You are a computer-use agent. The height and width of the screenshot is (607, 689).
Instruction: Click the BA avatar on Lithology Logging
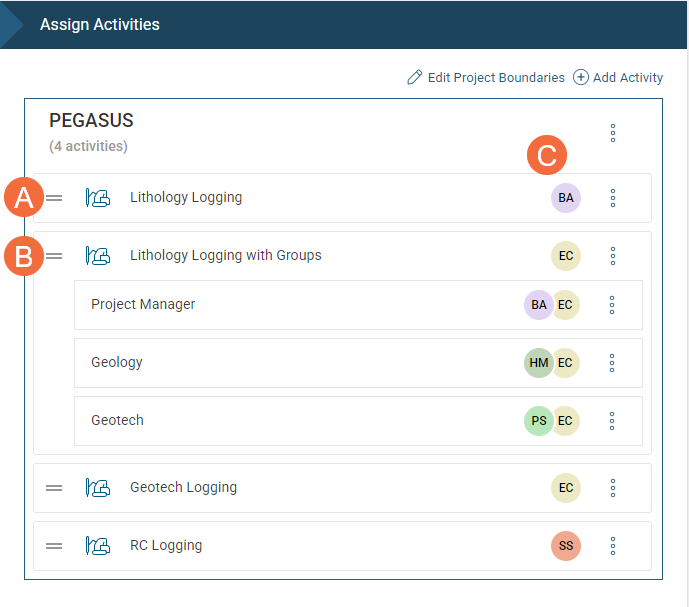pyautogui.click(x=566, y=198)
